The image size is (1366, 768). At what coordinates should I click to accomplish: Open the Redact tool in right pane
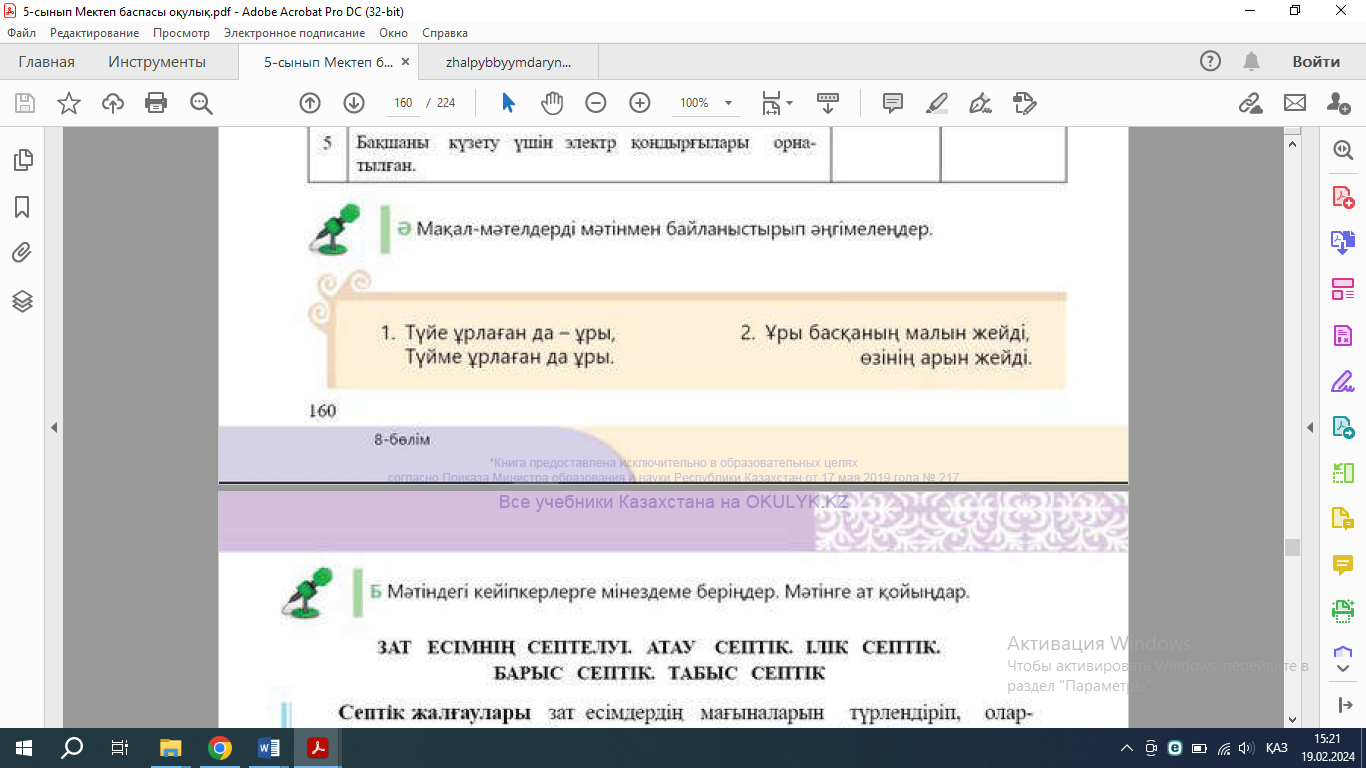point(1342,336)
